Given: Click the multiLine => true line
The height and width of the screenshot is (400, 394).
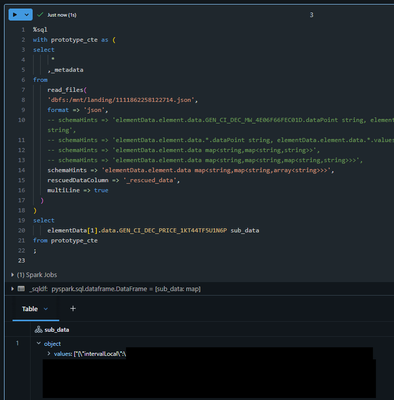Looking at the screenshot, I should [78, 190].
